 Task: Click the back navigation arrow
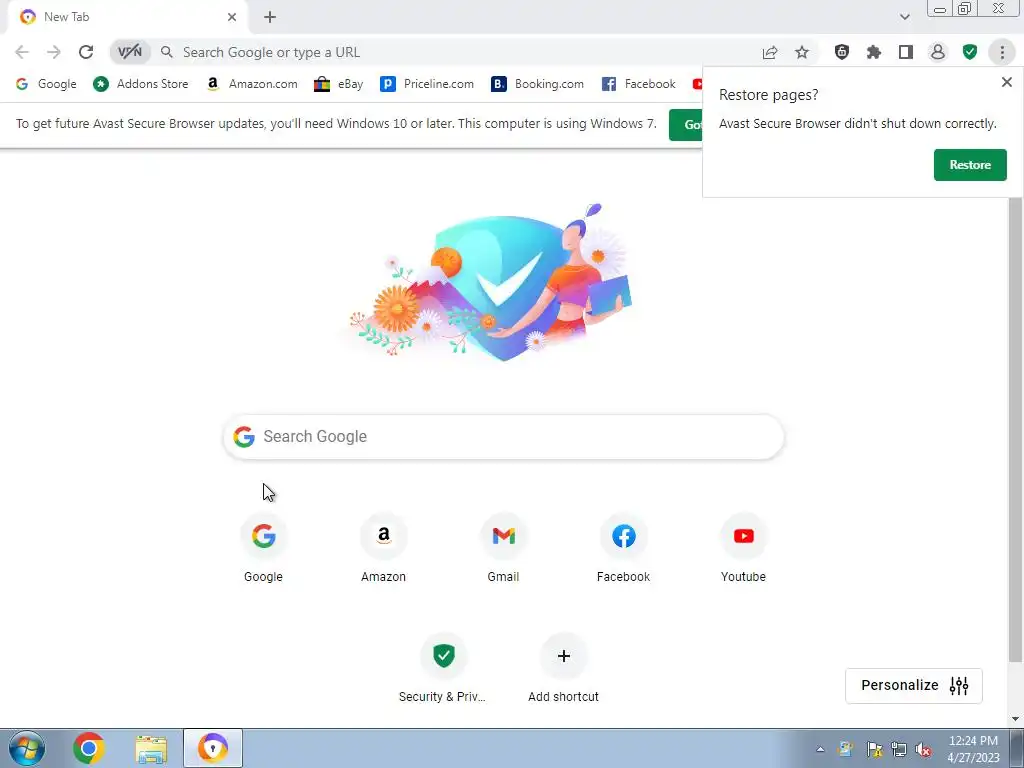point(22,52)
